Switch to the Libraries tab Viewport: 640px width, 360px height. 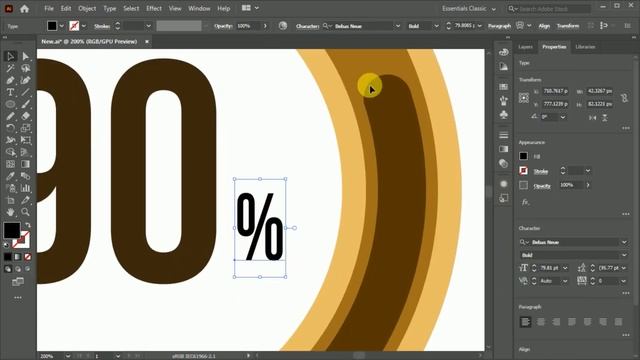coord(585,47)
